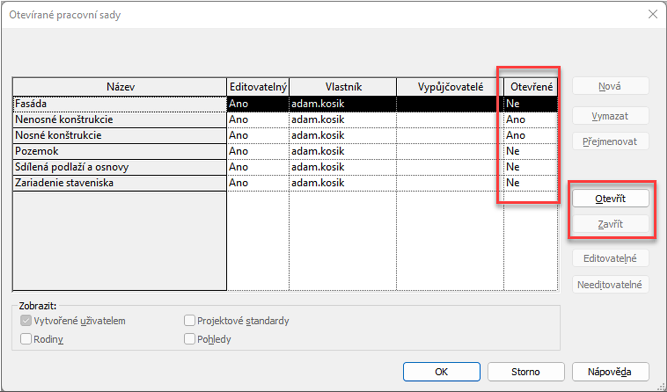The image size is (667, 392).
Task: Cancel with the Storno button
Action: 526,372
